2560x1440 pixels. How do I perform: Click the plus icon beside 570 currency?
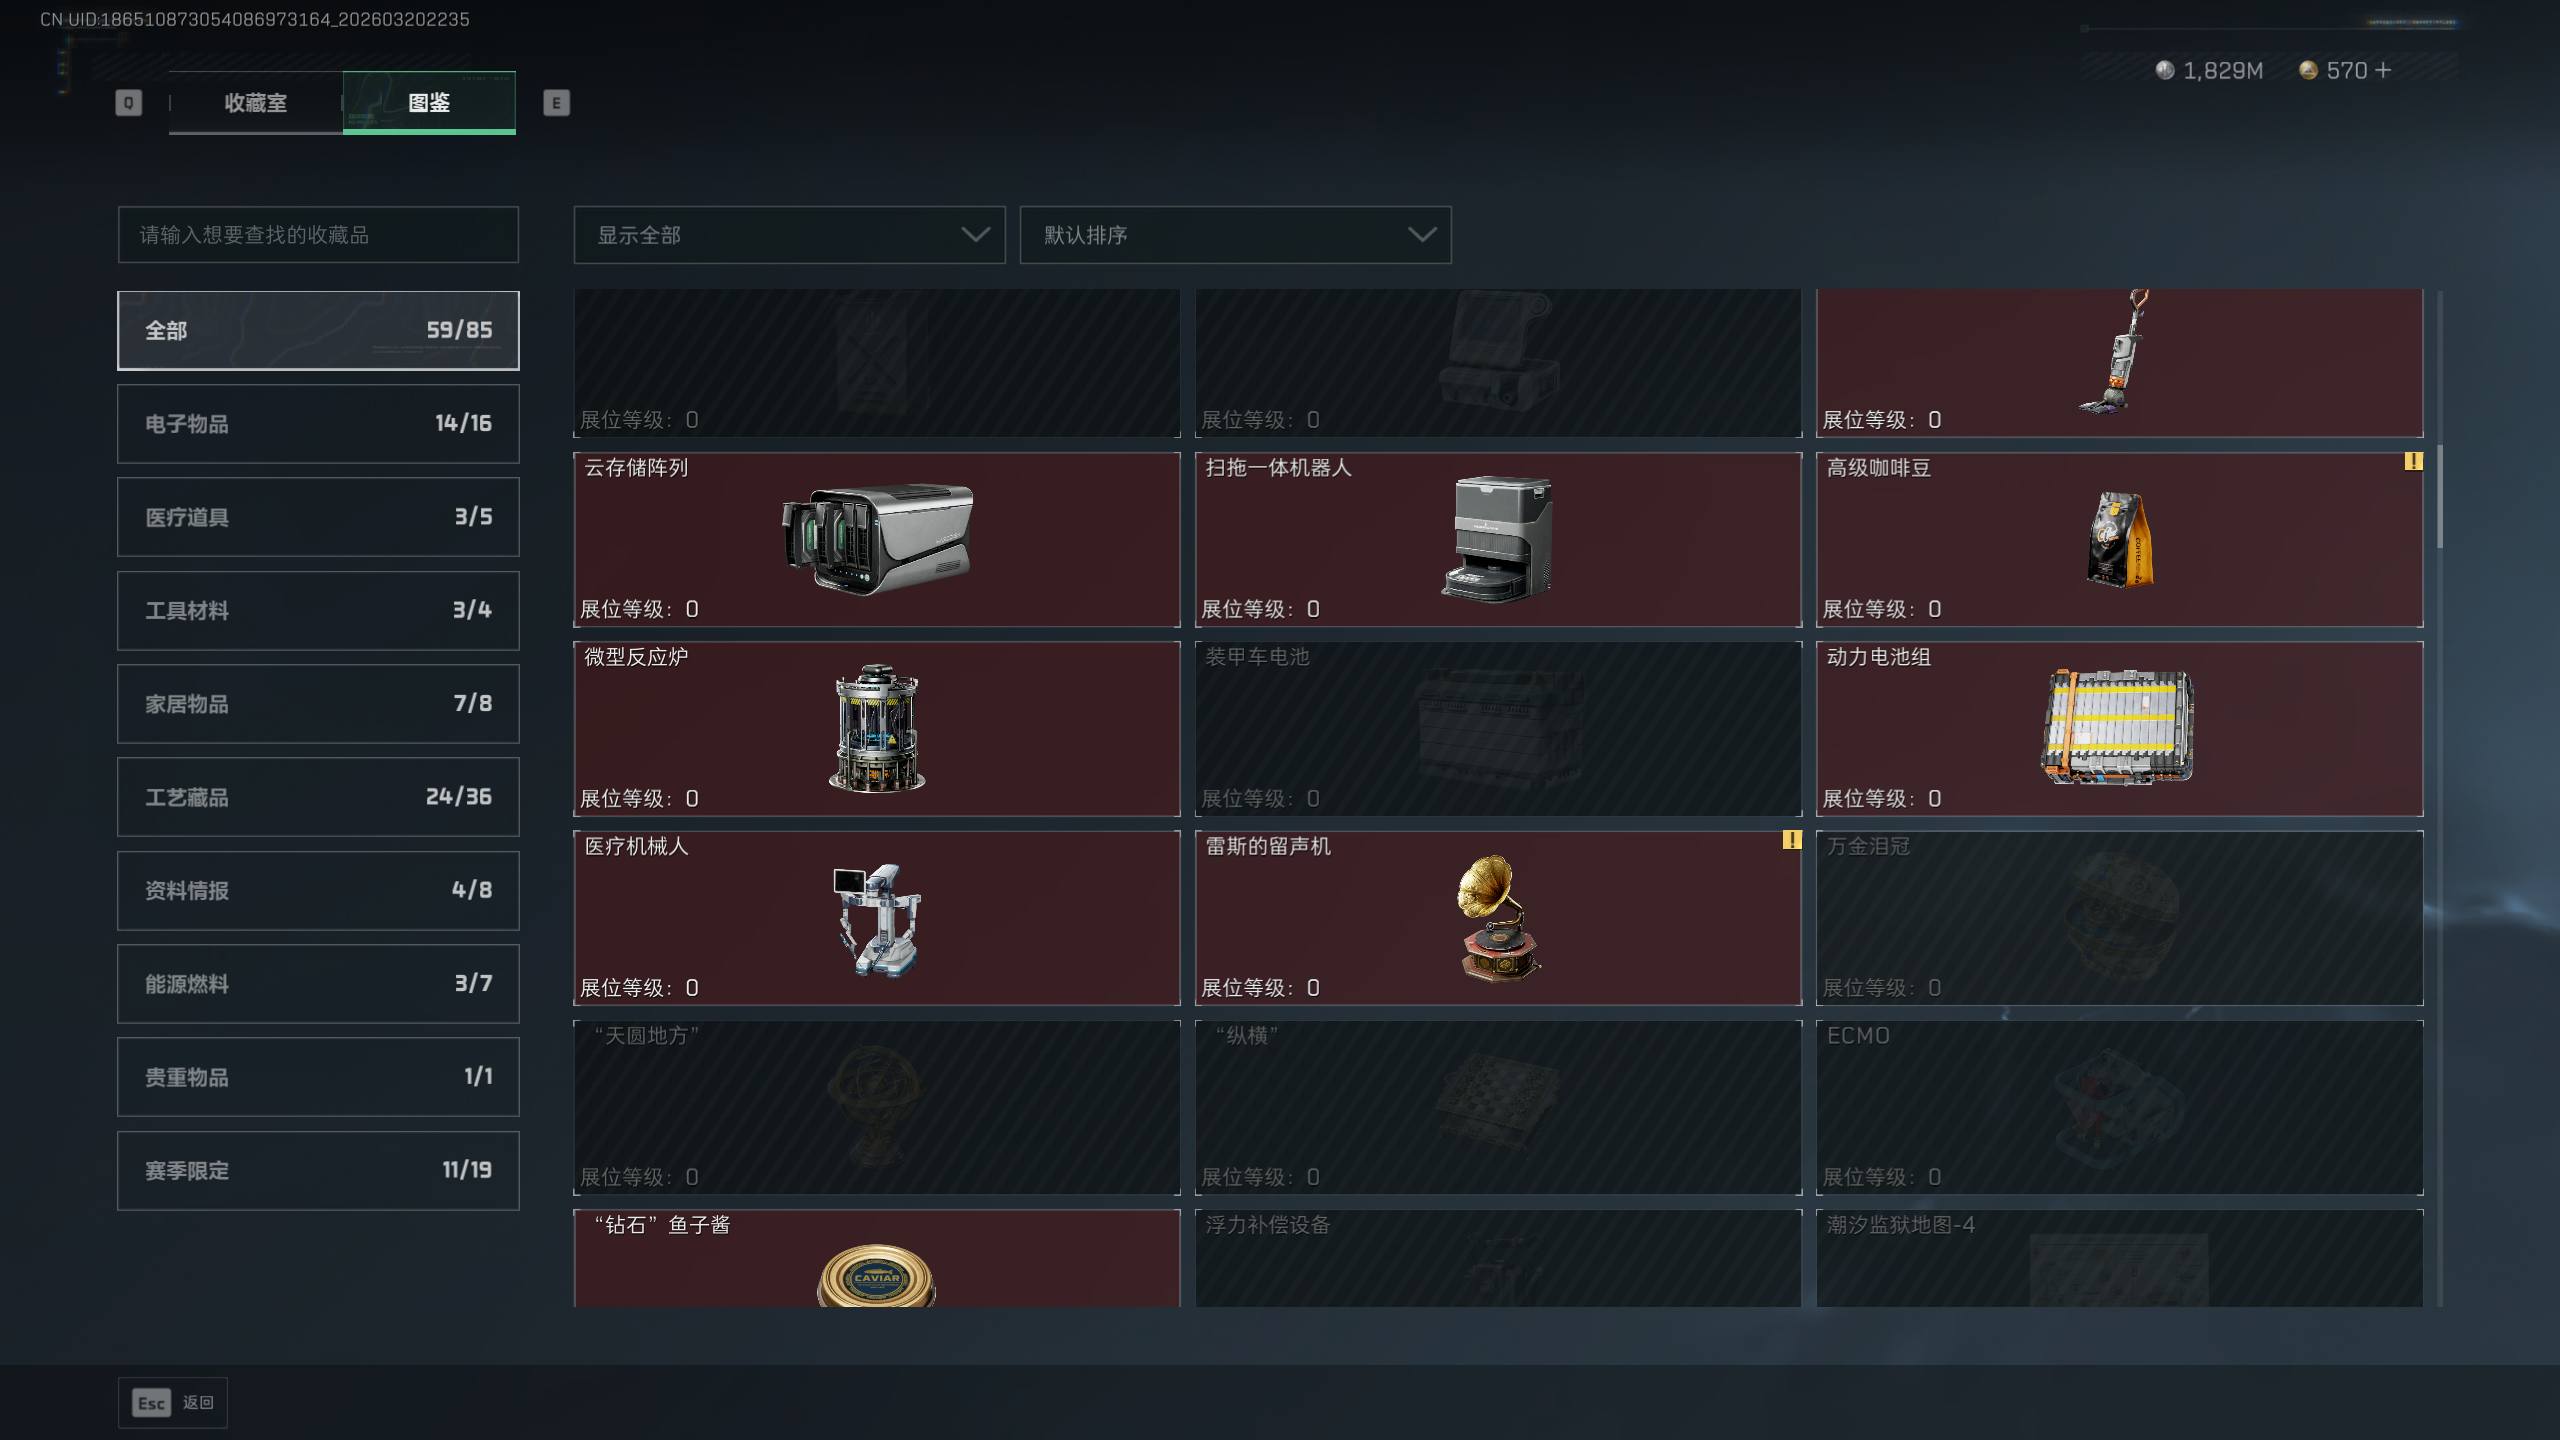pyautogui.click(x=2383, y=70)
